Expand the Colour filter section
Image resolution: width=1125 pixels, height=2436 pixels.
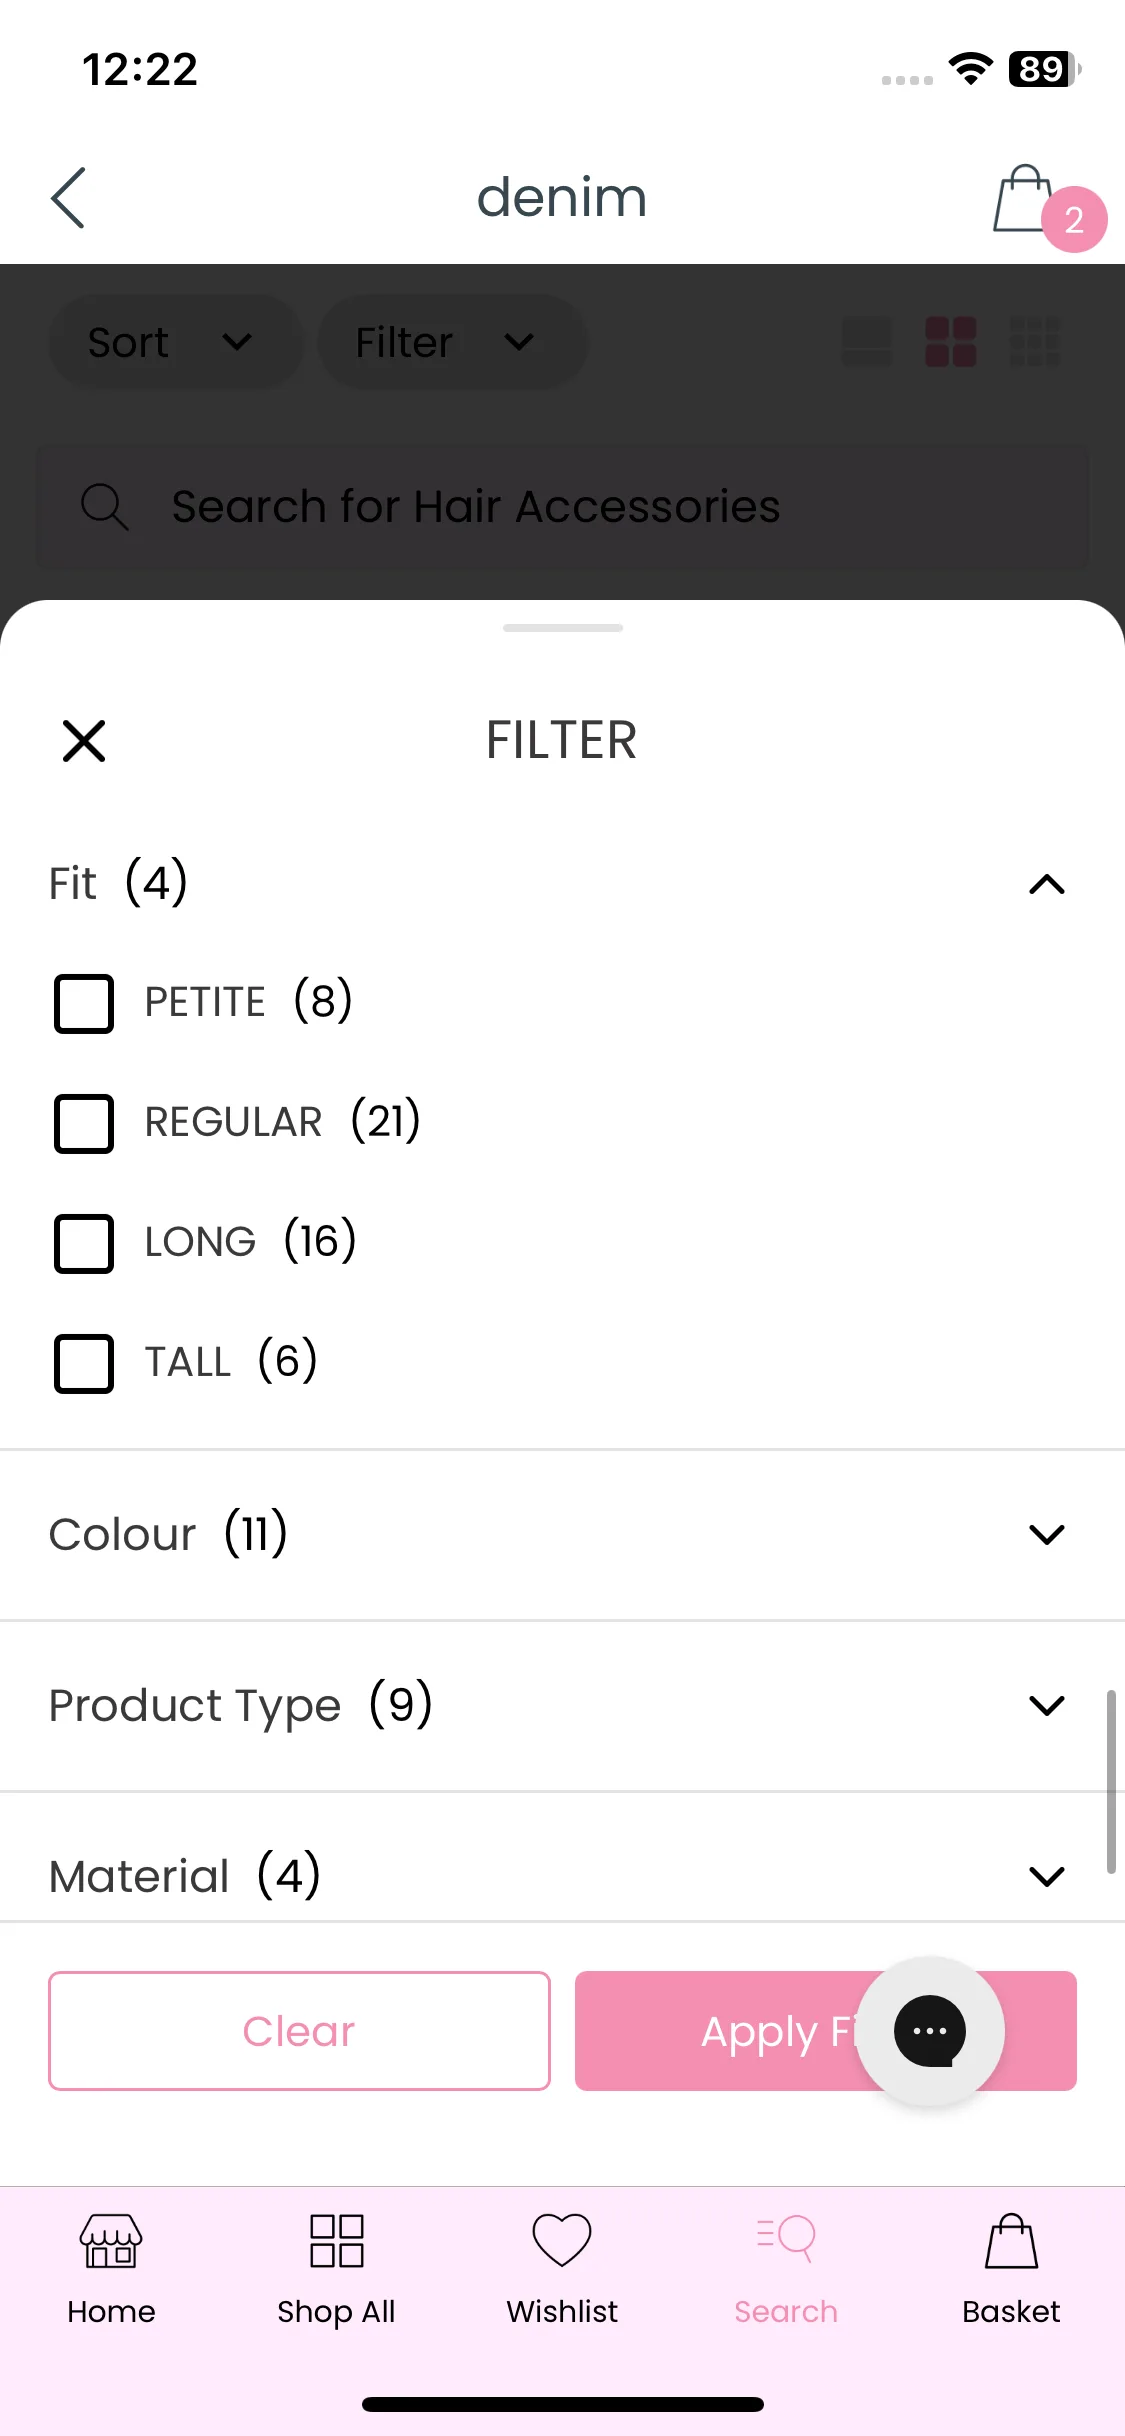[562, 1534]
